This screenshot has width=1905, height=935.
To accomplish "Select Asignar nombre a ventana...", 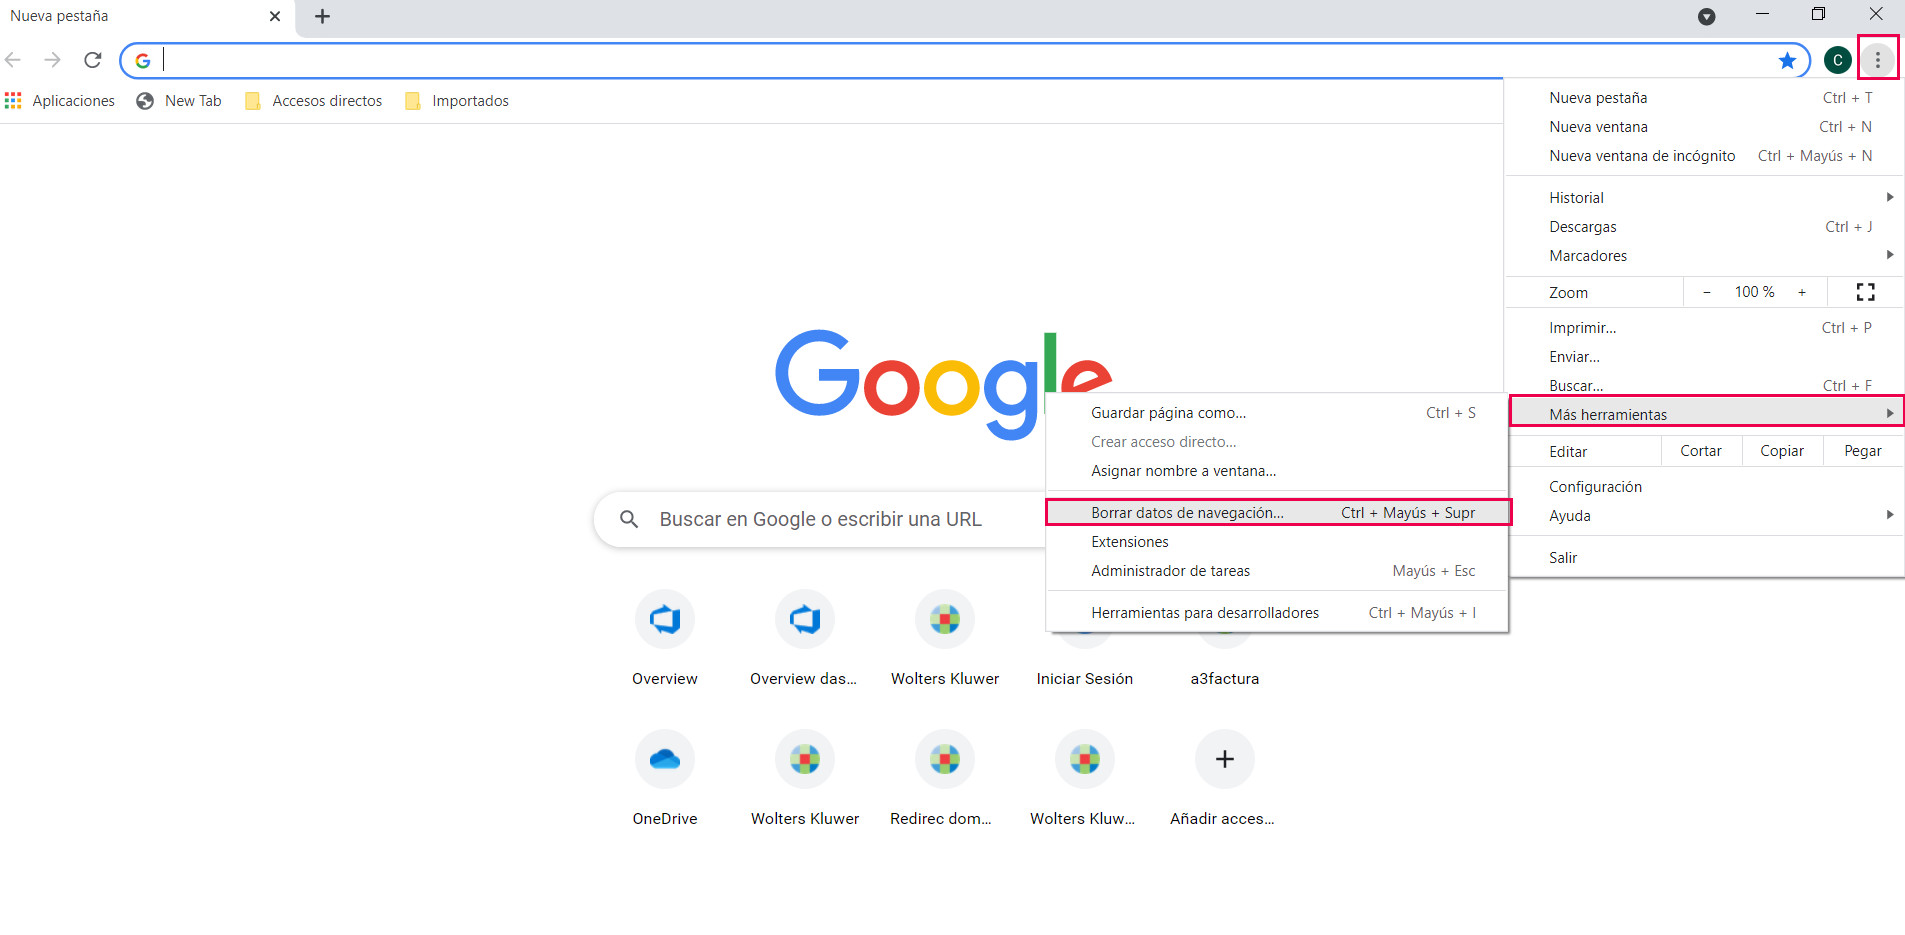I will 1277,471.
